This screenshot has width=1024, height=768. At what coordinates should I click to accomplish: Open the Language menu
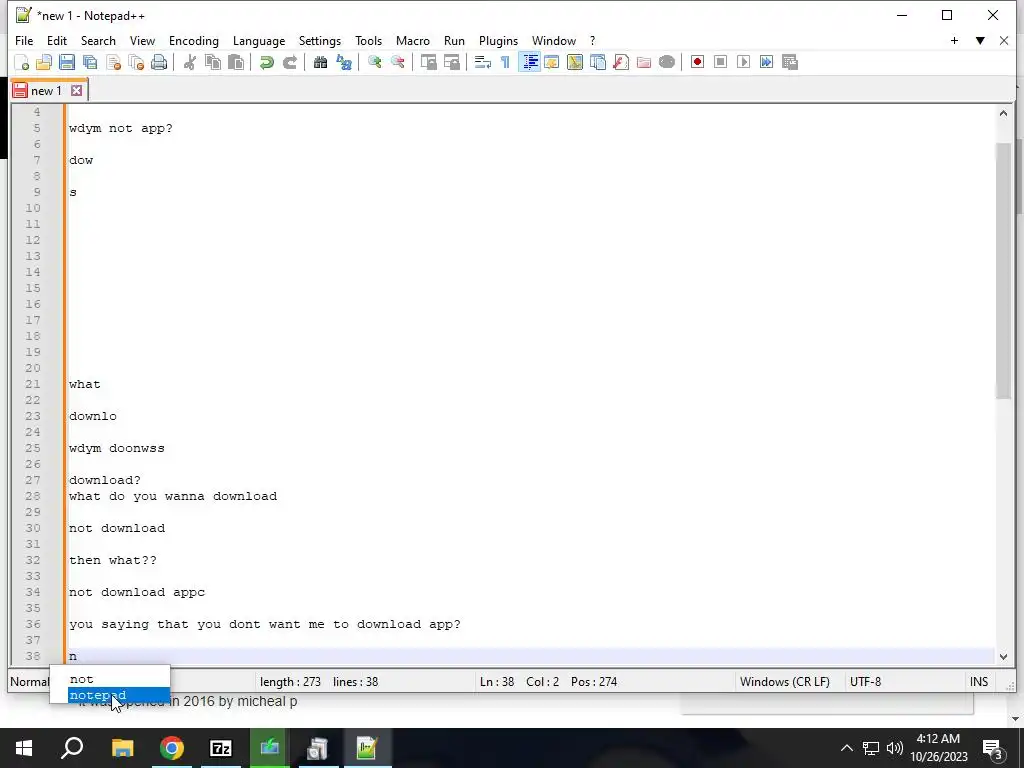(x=259, y=40)
